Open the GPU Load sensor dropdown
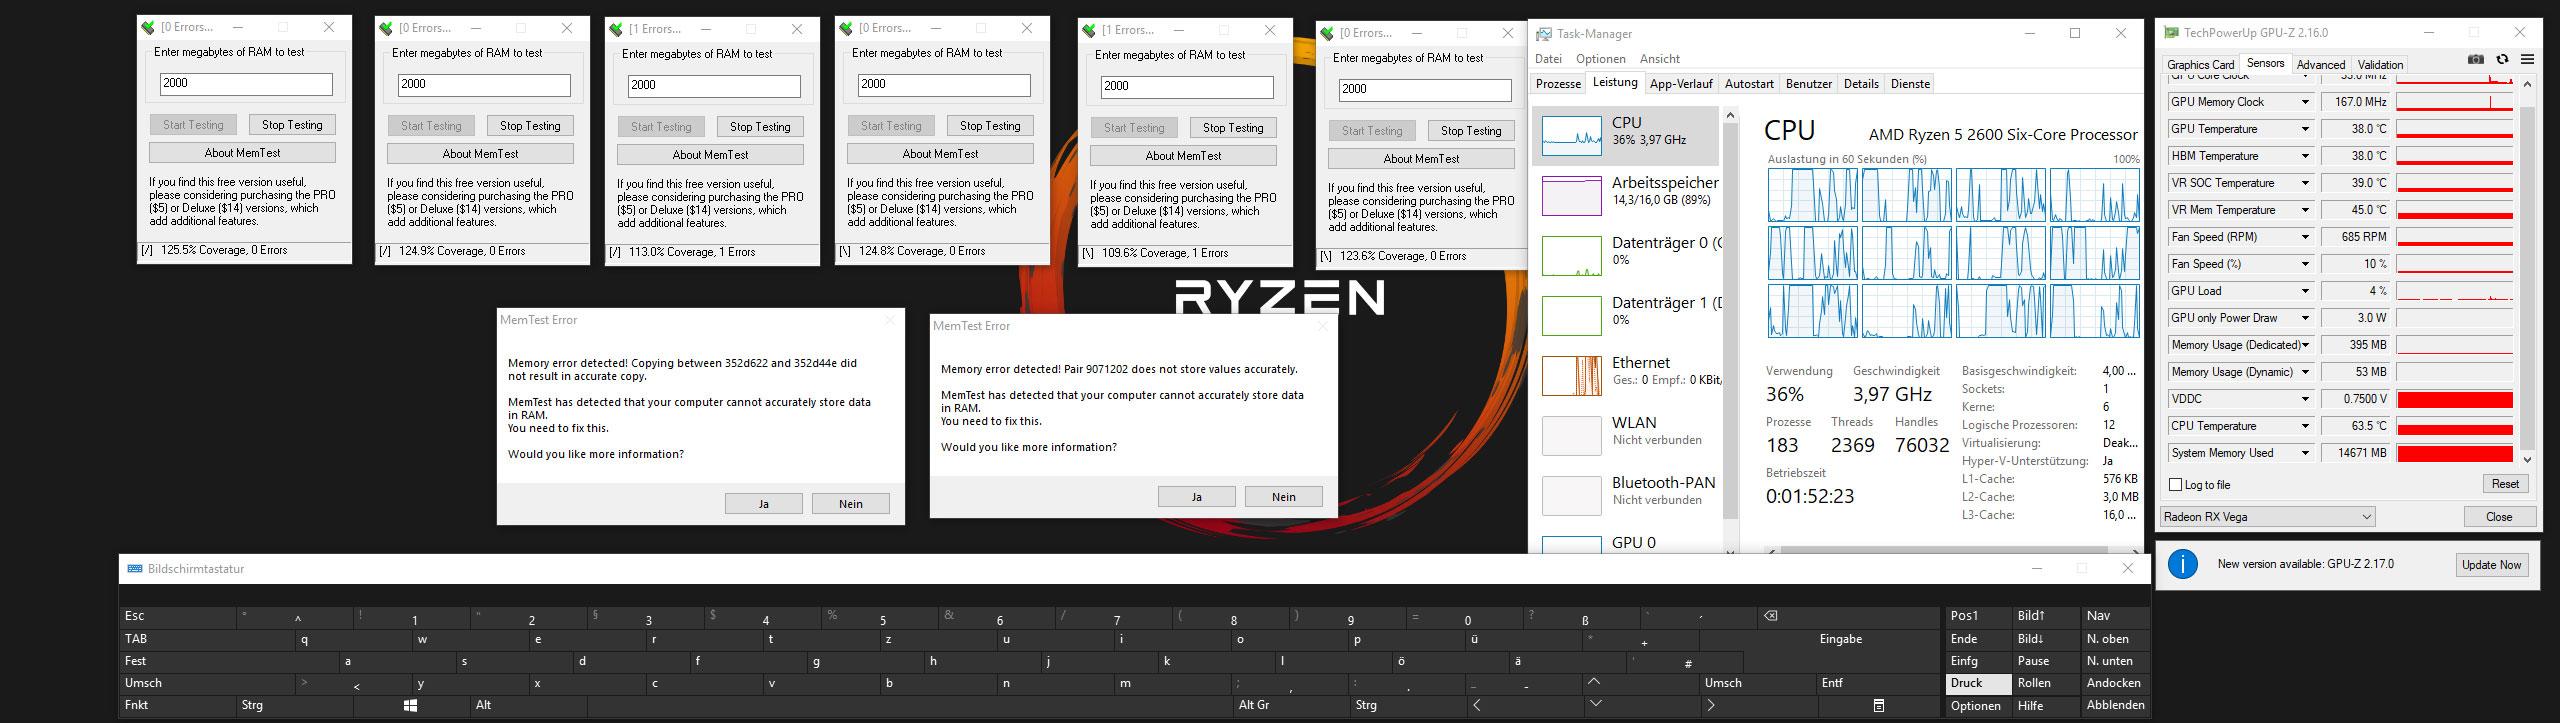The height and width of the screenshot is (723, 2560). tap(2305, 291)
